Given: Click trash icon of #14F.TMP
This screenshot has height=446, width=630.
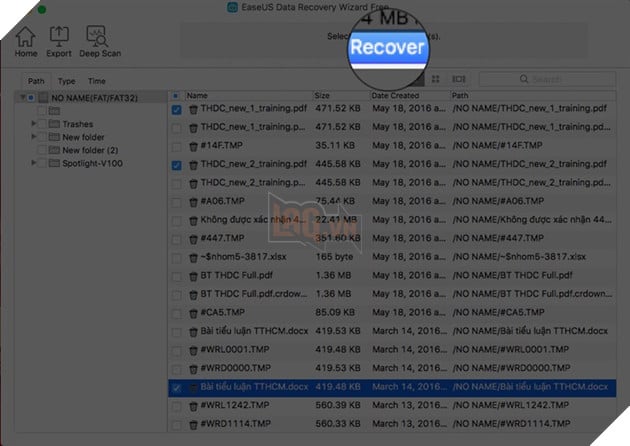Looking at the screenshot, I should [x=193, y=146].
